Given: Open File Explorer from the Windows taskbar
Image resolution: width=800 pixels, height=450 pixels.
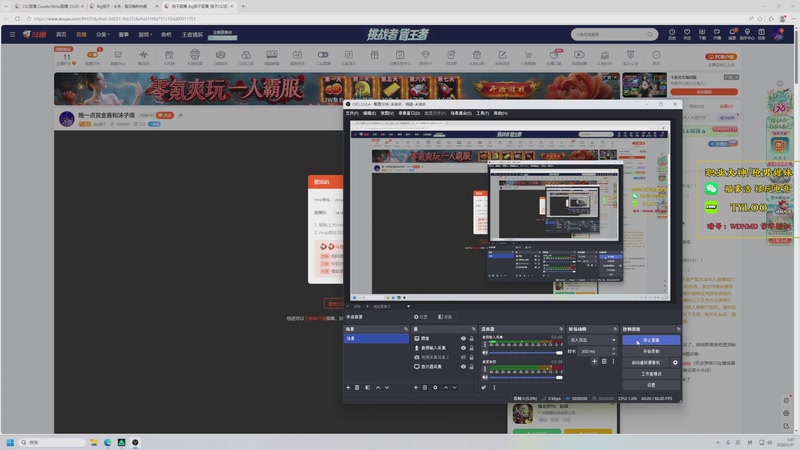Looking at the screenshot, I should pyautogui.click(x=94, y=442).
